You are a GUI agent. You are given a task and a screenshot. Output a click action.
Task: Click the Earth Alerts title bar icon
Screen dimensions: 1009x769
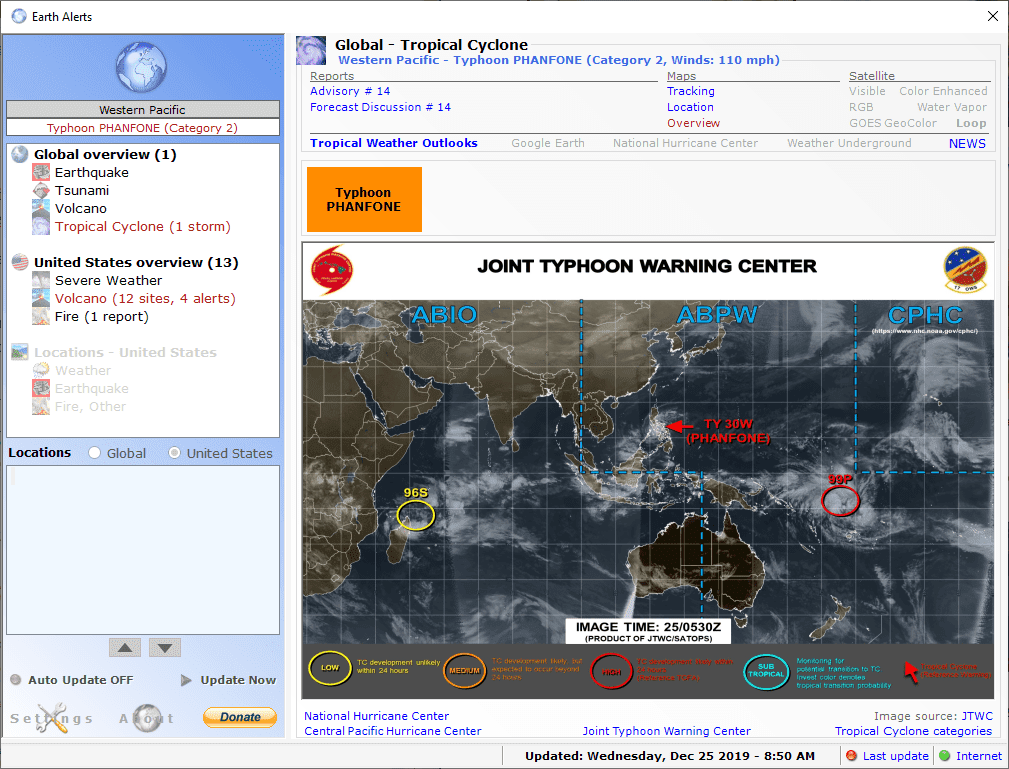19,16
